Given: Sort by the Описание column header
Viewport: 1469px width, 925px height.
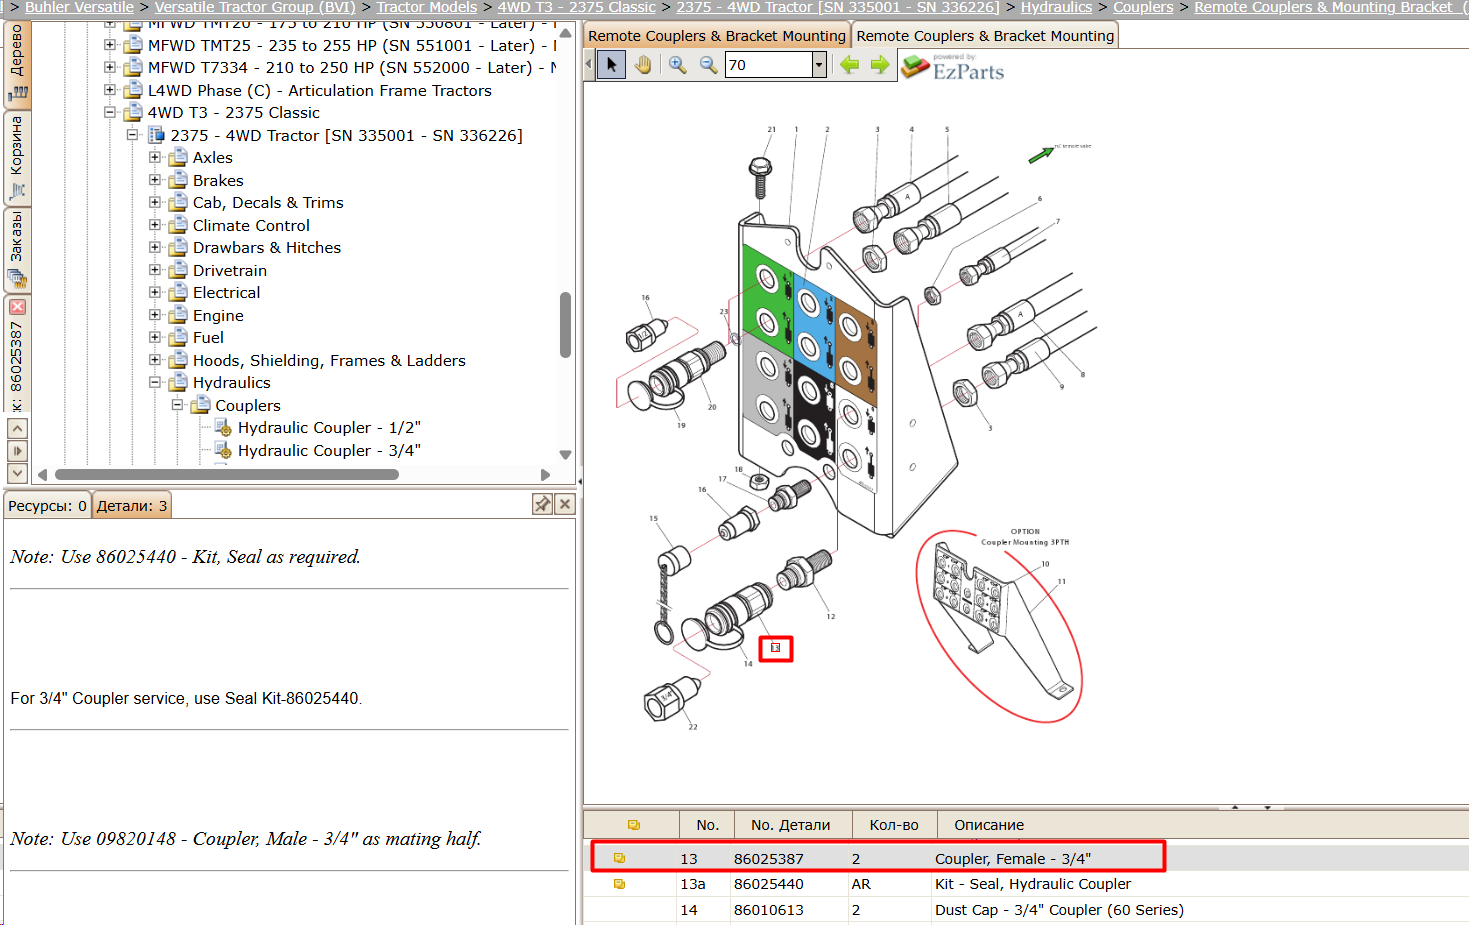Looking at the screenshot, I should (989, 825).
